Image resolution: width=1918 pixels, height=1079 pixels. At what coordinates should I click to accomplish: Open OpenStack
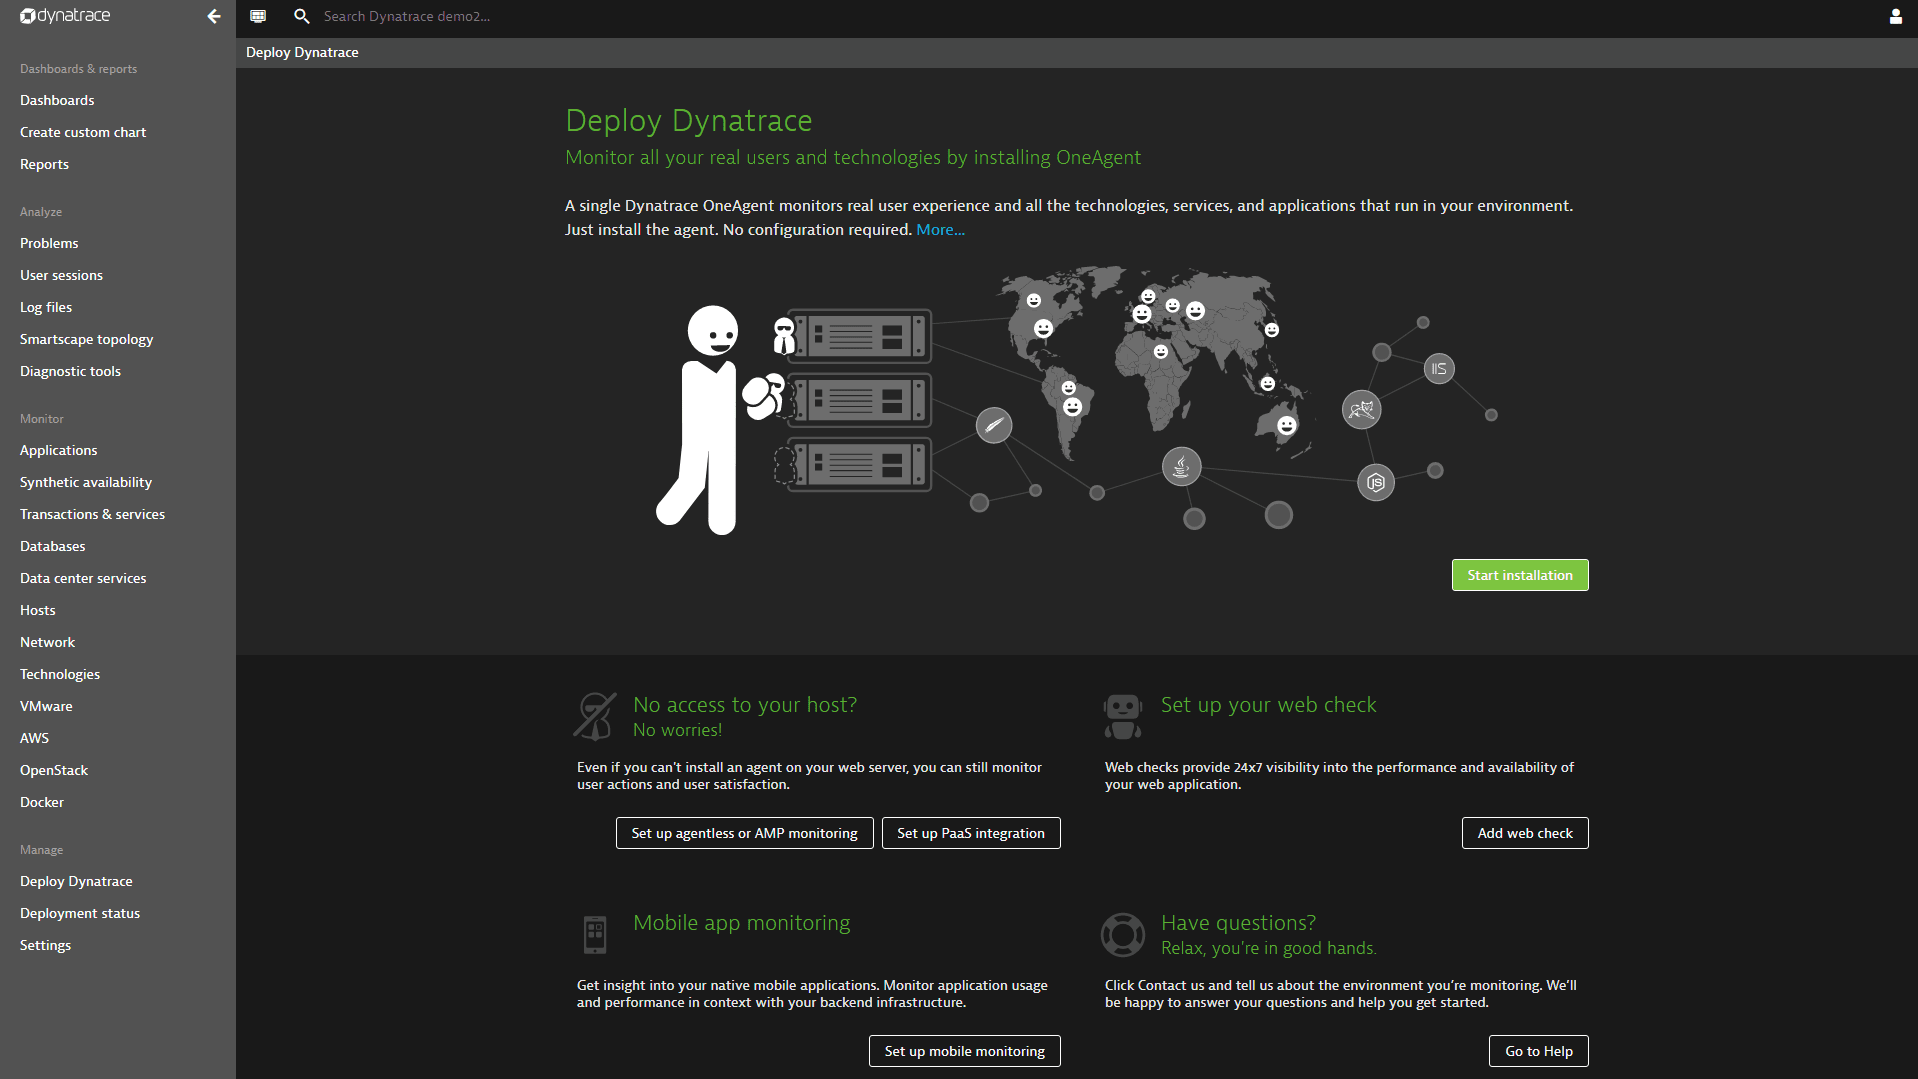coord(54,770)
